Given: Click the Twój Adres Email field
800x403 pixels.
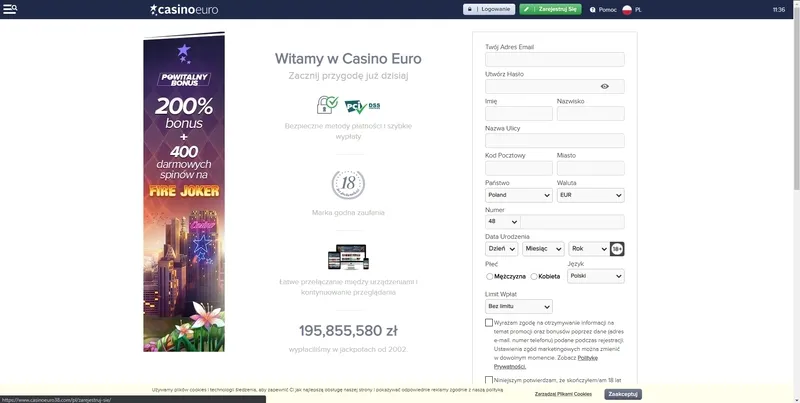Looking at the screenshot, I should 555,59.
